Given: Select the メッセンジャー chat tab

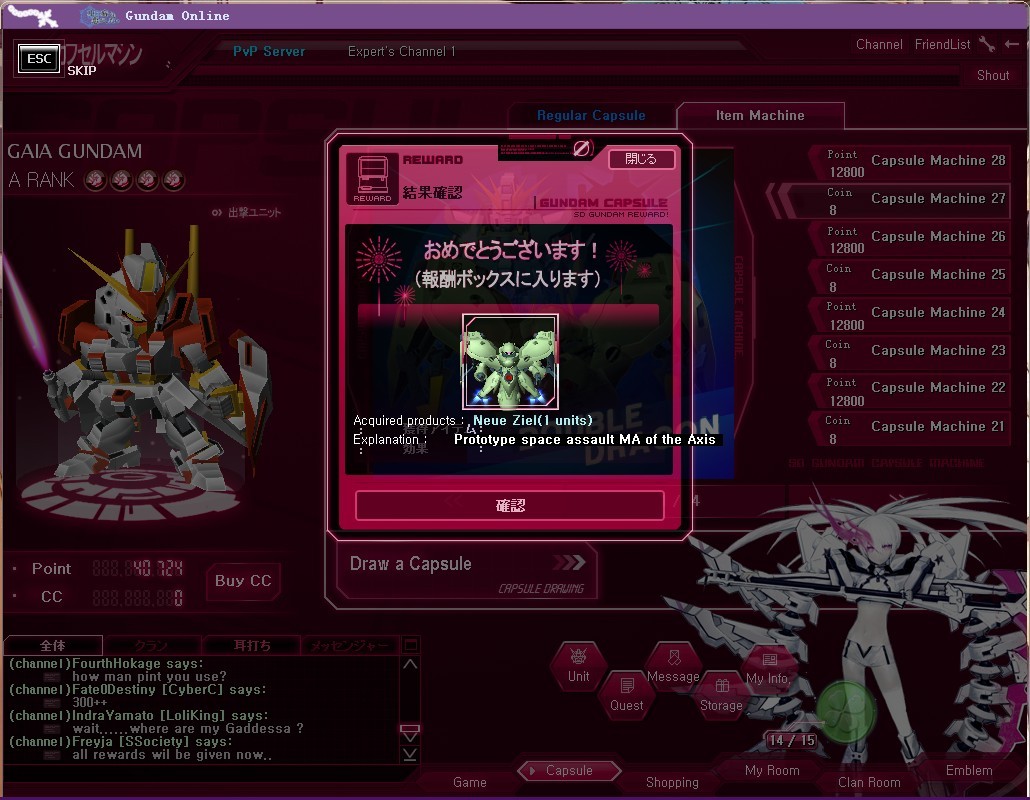Looking at the screenshot, I should pyautogui.click(x=349, y=645).
